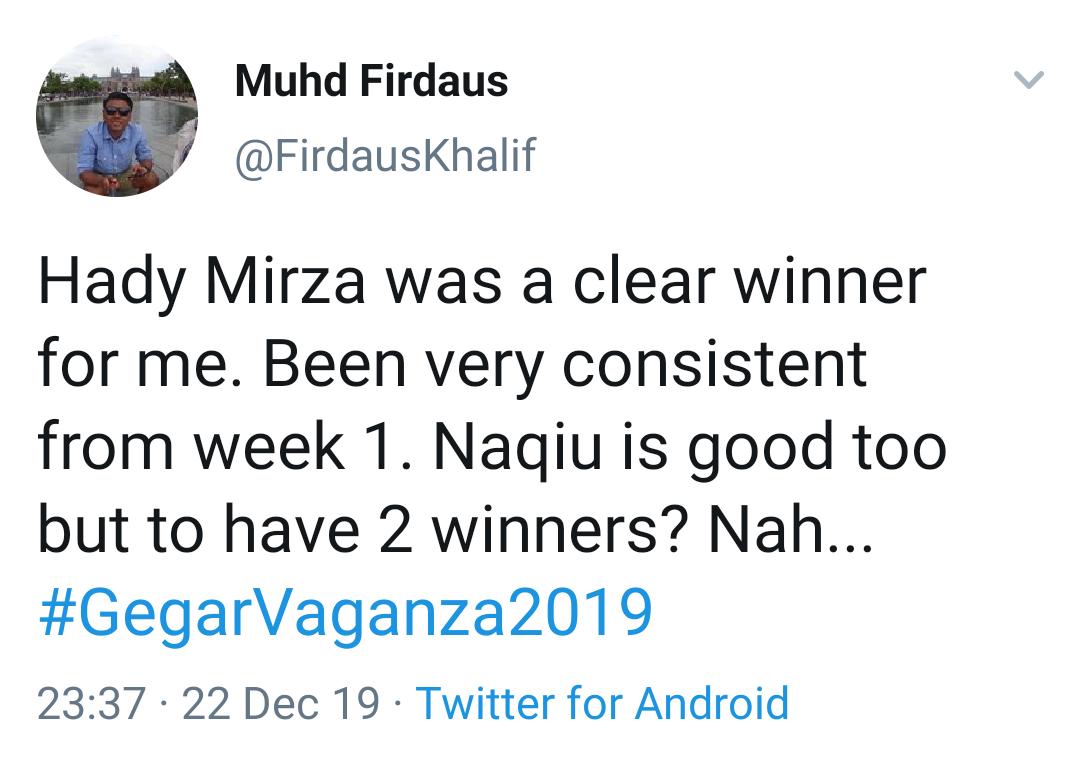Click the phrase "clear winner" in the tweet

click(749, 282)
